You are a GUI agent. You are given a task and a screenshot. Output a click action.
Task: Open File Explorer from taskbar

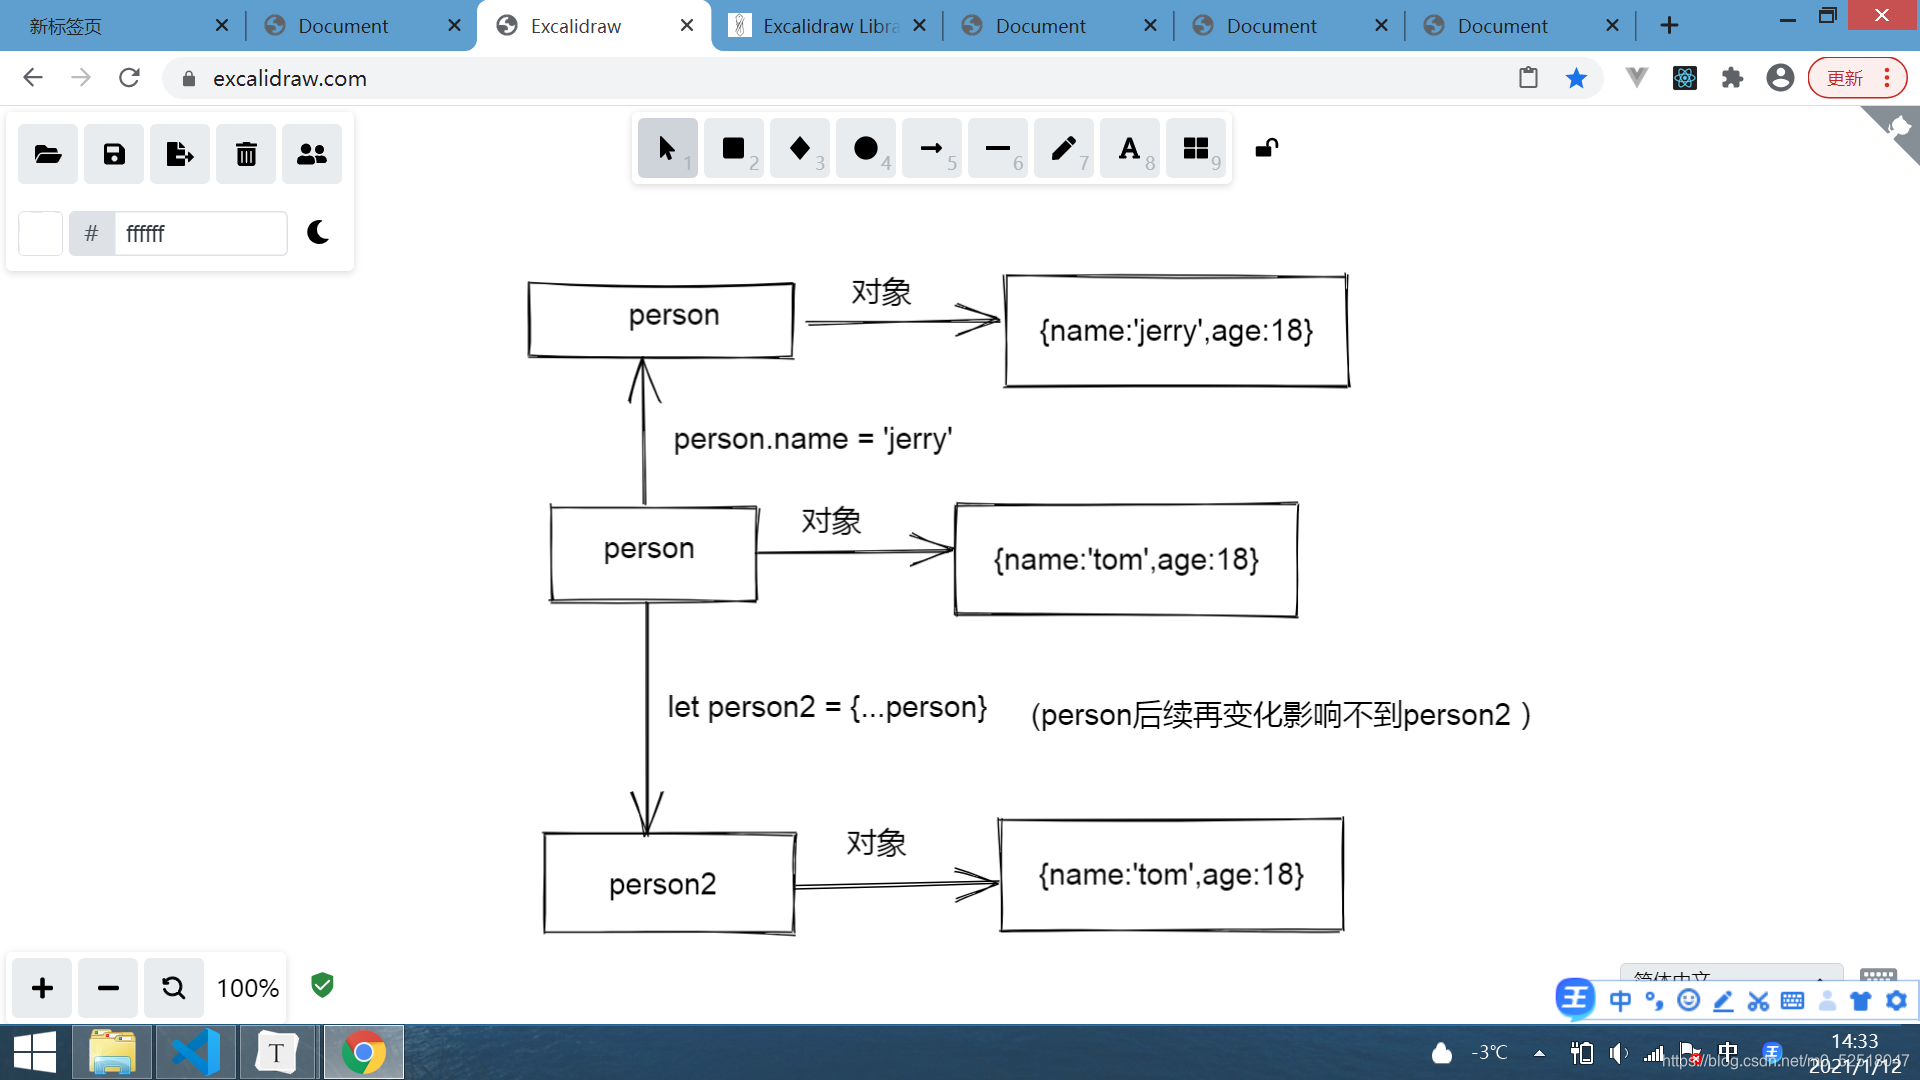tap(112, 1052)
